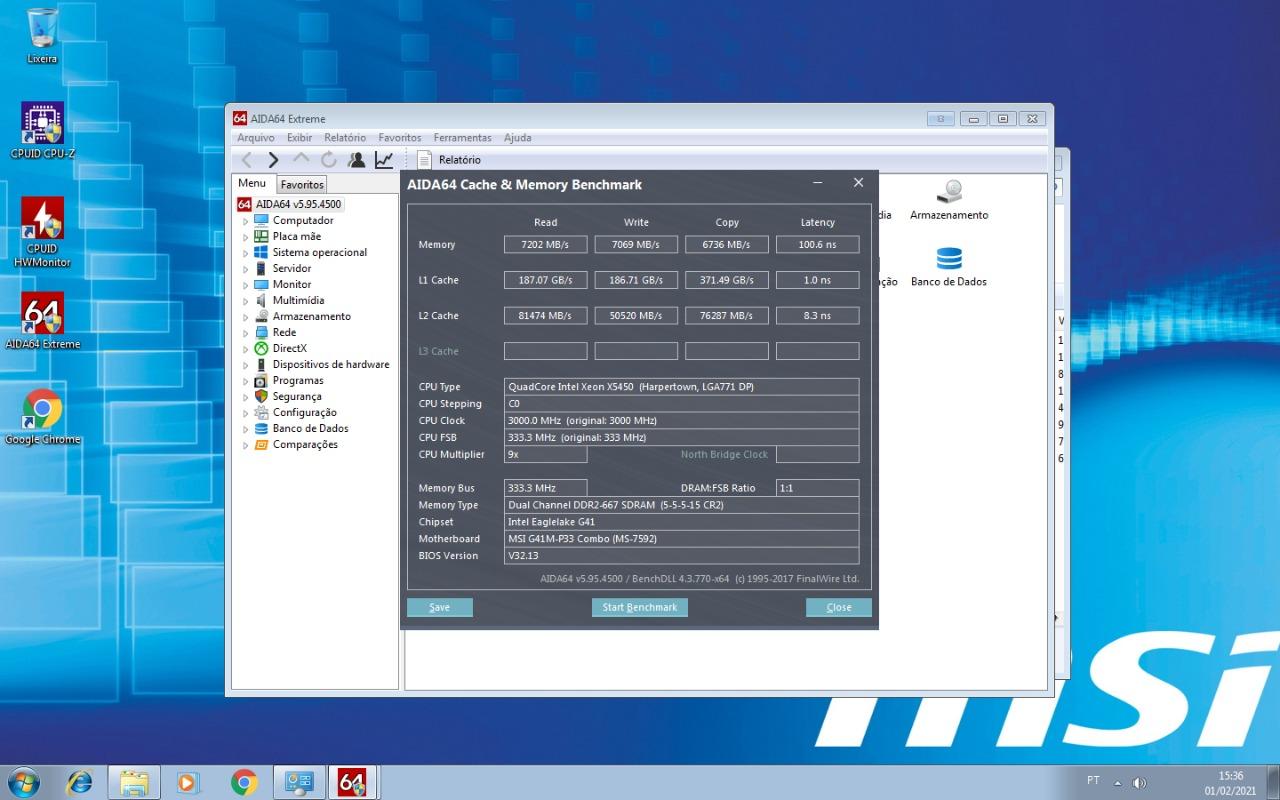
Task: Select the Rede tree item
Action: (x=284, y=332)
